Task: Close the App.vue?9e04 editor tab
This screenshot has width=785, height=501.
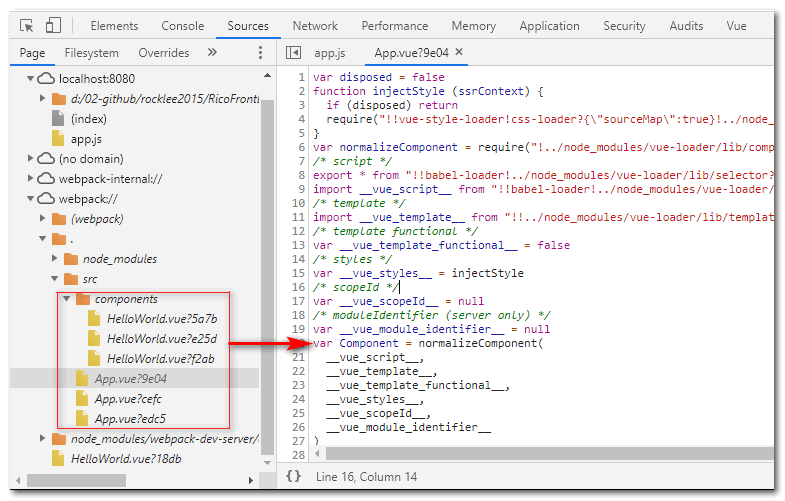Action: pos(459,52)
